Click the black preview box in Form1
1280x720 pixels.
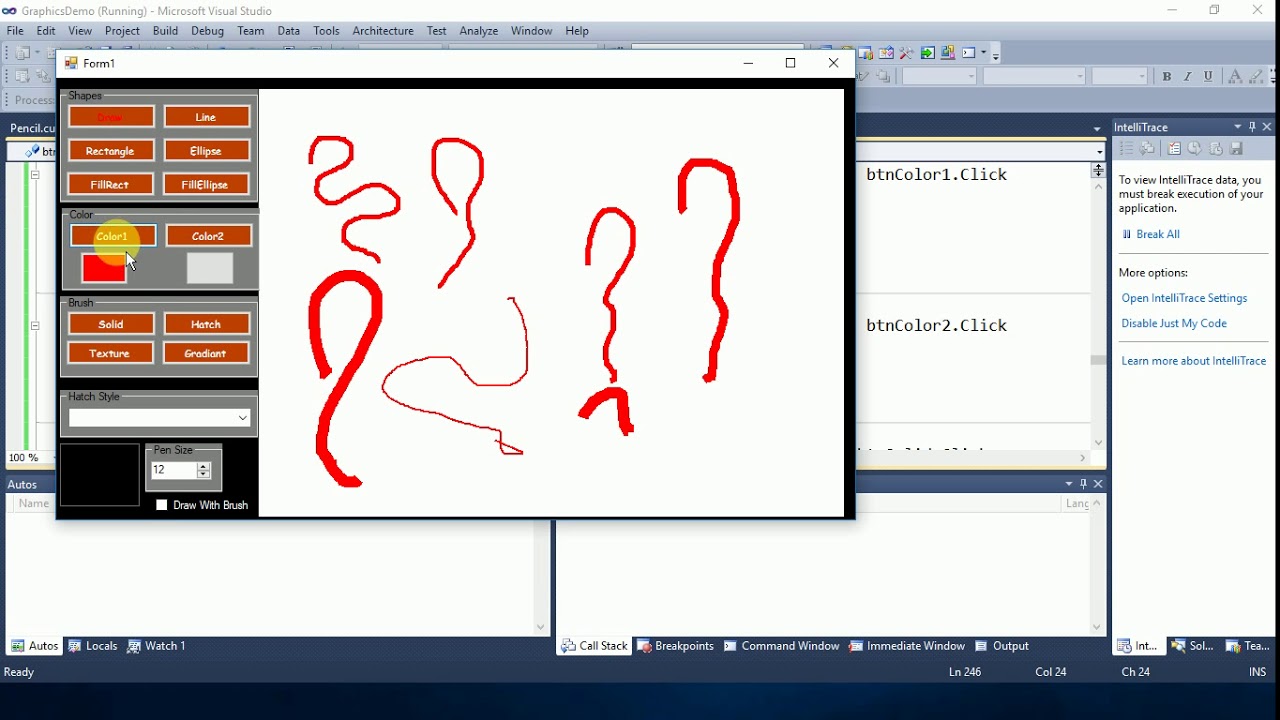(x=100, y=475)
